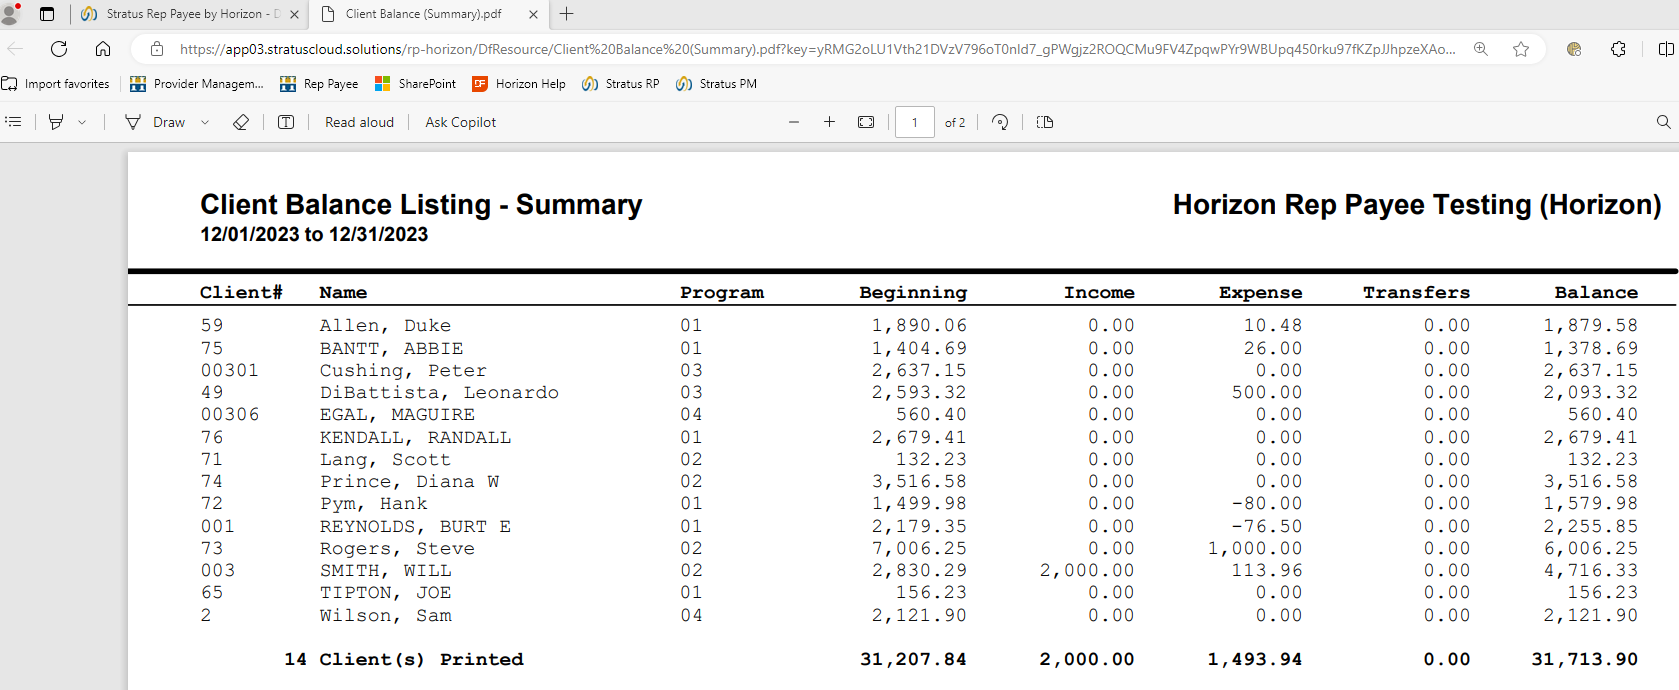Open the PDF search icon

pos(1663,122)
